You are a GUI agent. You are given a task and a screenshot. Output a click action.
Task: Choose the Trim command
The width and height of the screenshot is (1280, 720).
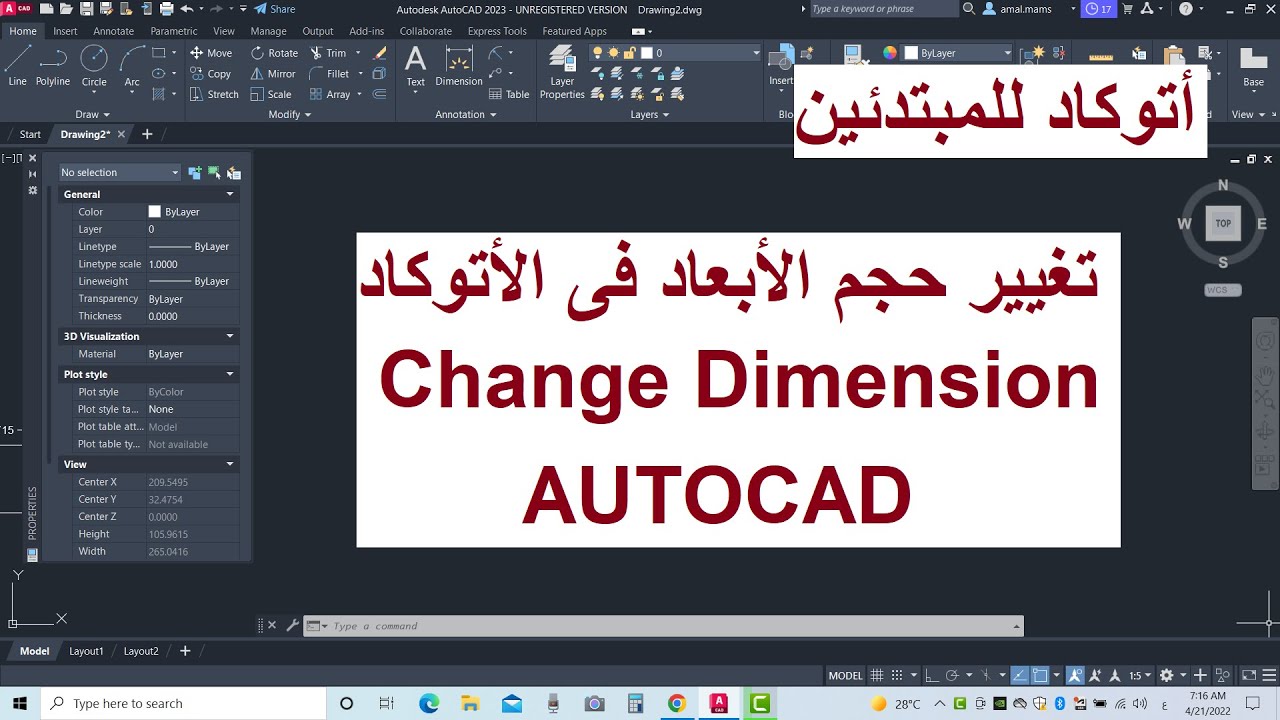tap(328, 53)
